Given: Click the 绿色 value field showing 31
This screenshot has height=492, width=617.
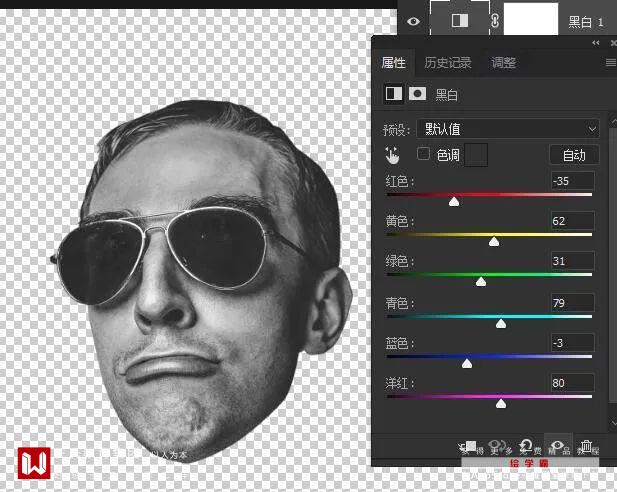Looking at the screenshot, I should [572, 261].
